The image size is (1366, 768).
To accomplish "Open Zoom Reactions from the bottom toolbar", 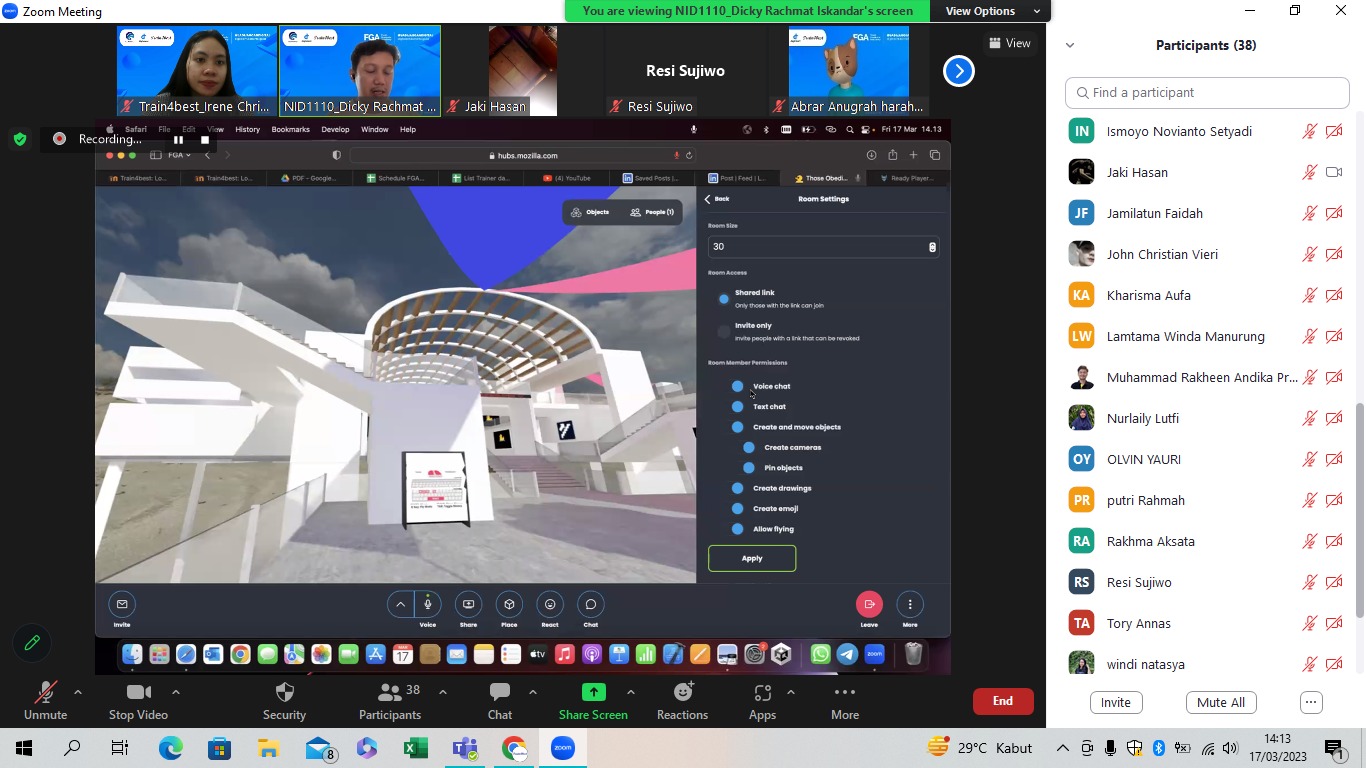I will [x=682, y=700].
